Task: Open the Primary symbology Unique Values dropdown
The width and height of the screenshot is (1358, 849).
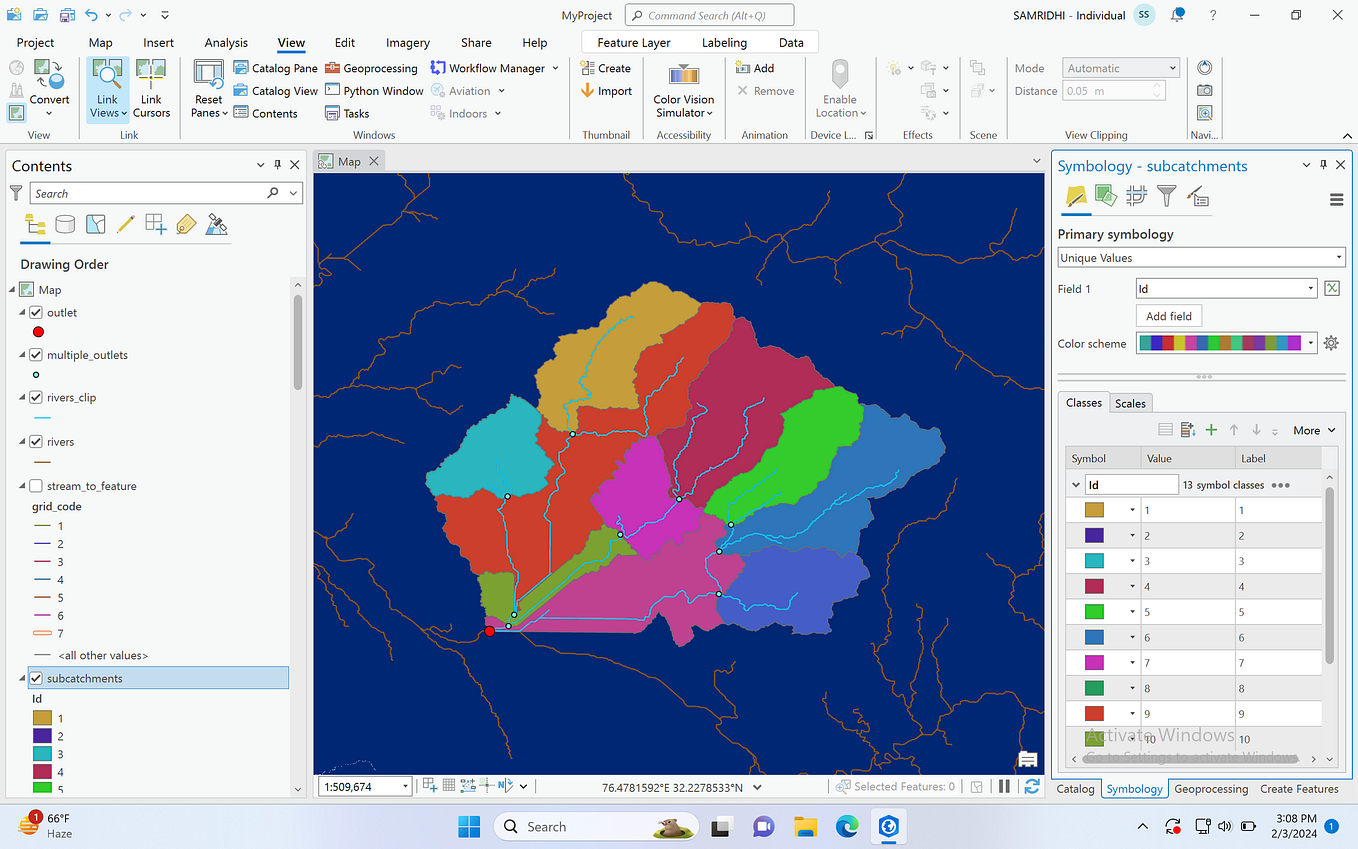Action: (x=1337, y=257)
